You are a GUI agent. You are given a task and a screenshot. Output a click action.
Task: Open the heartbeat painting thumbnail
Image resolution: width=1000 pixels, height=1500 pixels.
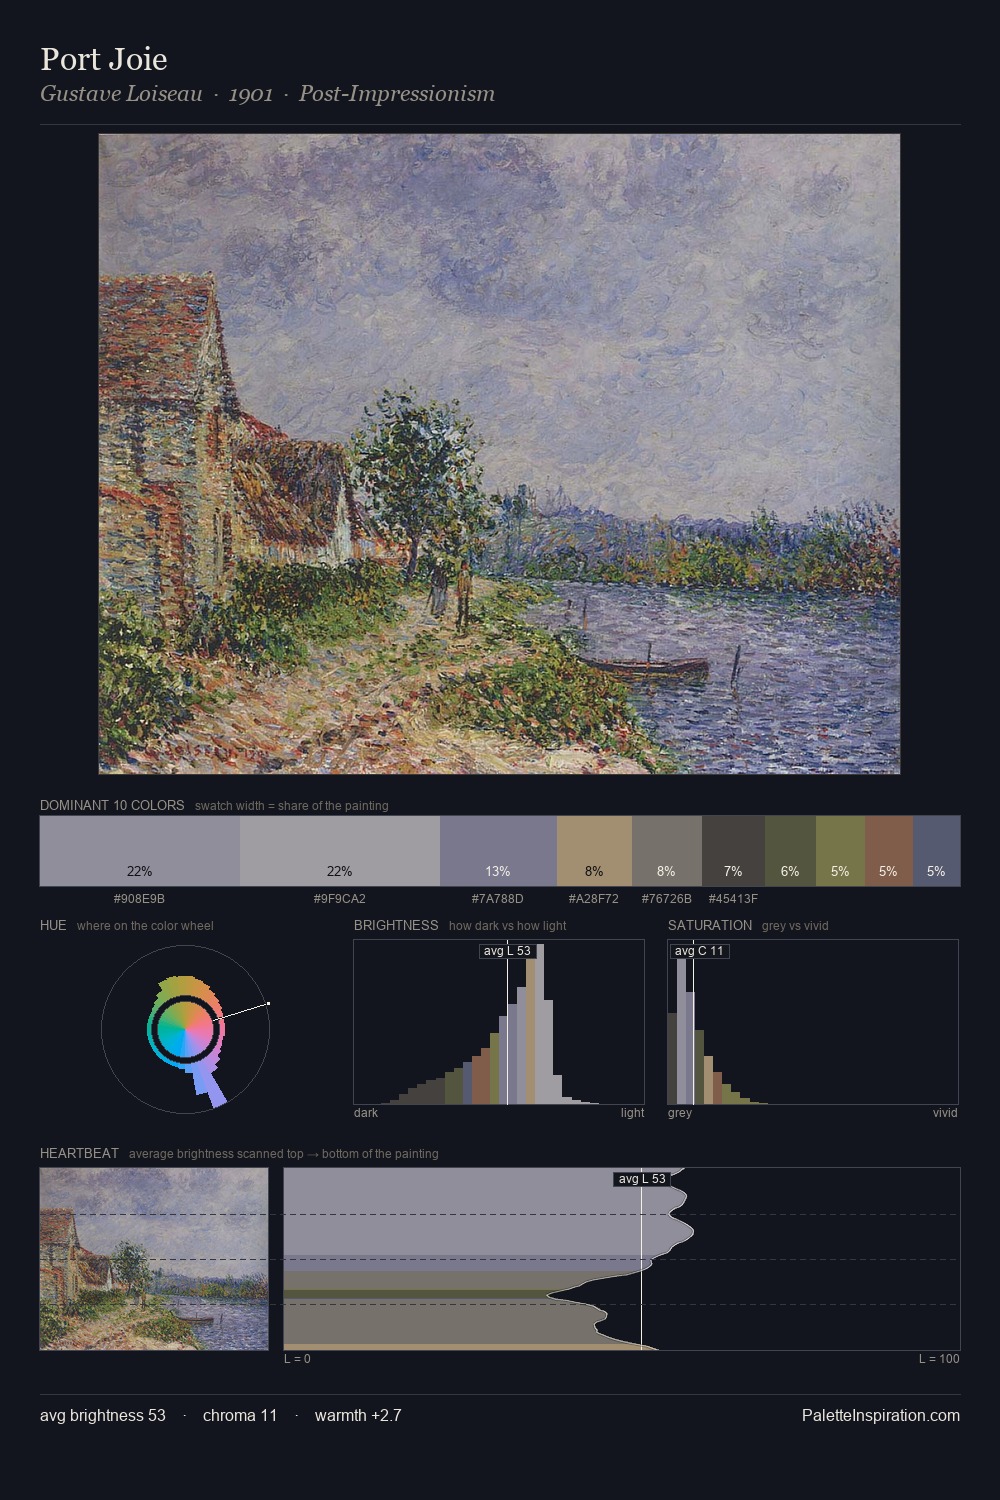tap(154, 1259)
